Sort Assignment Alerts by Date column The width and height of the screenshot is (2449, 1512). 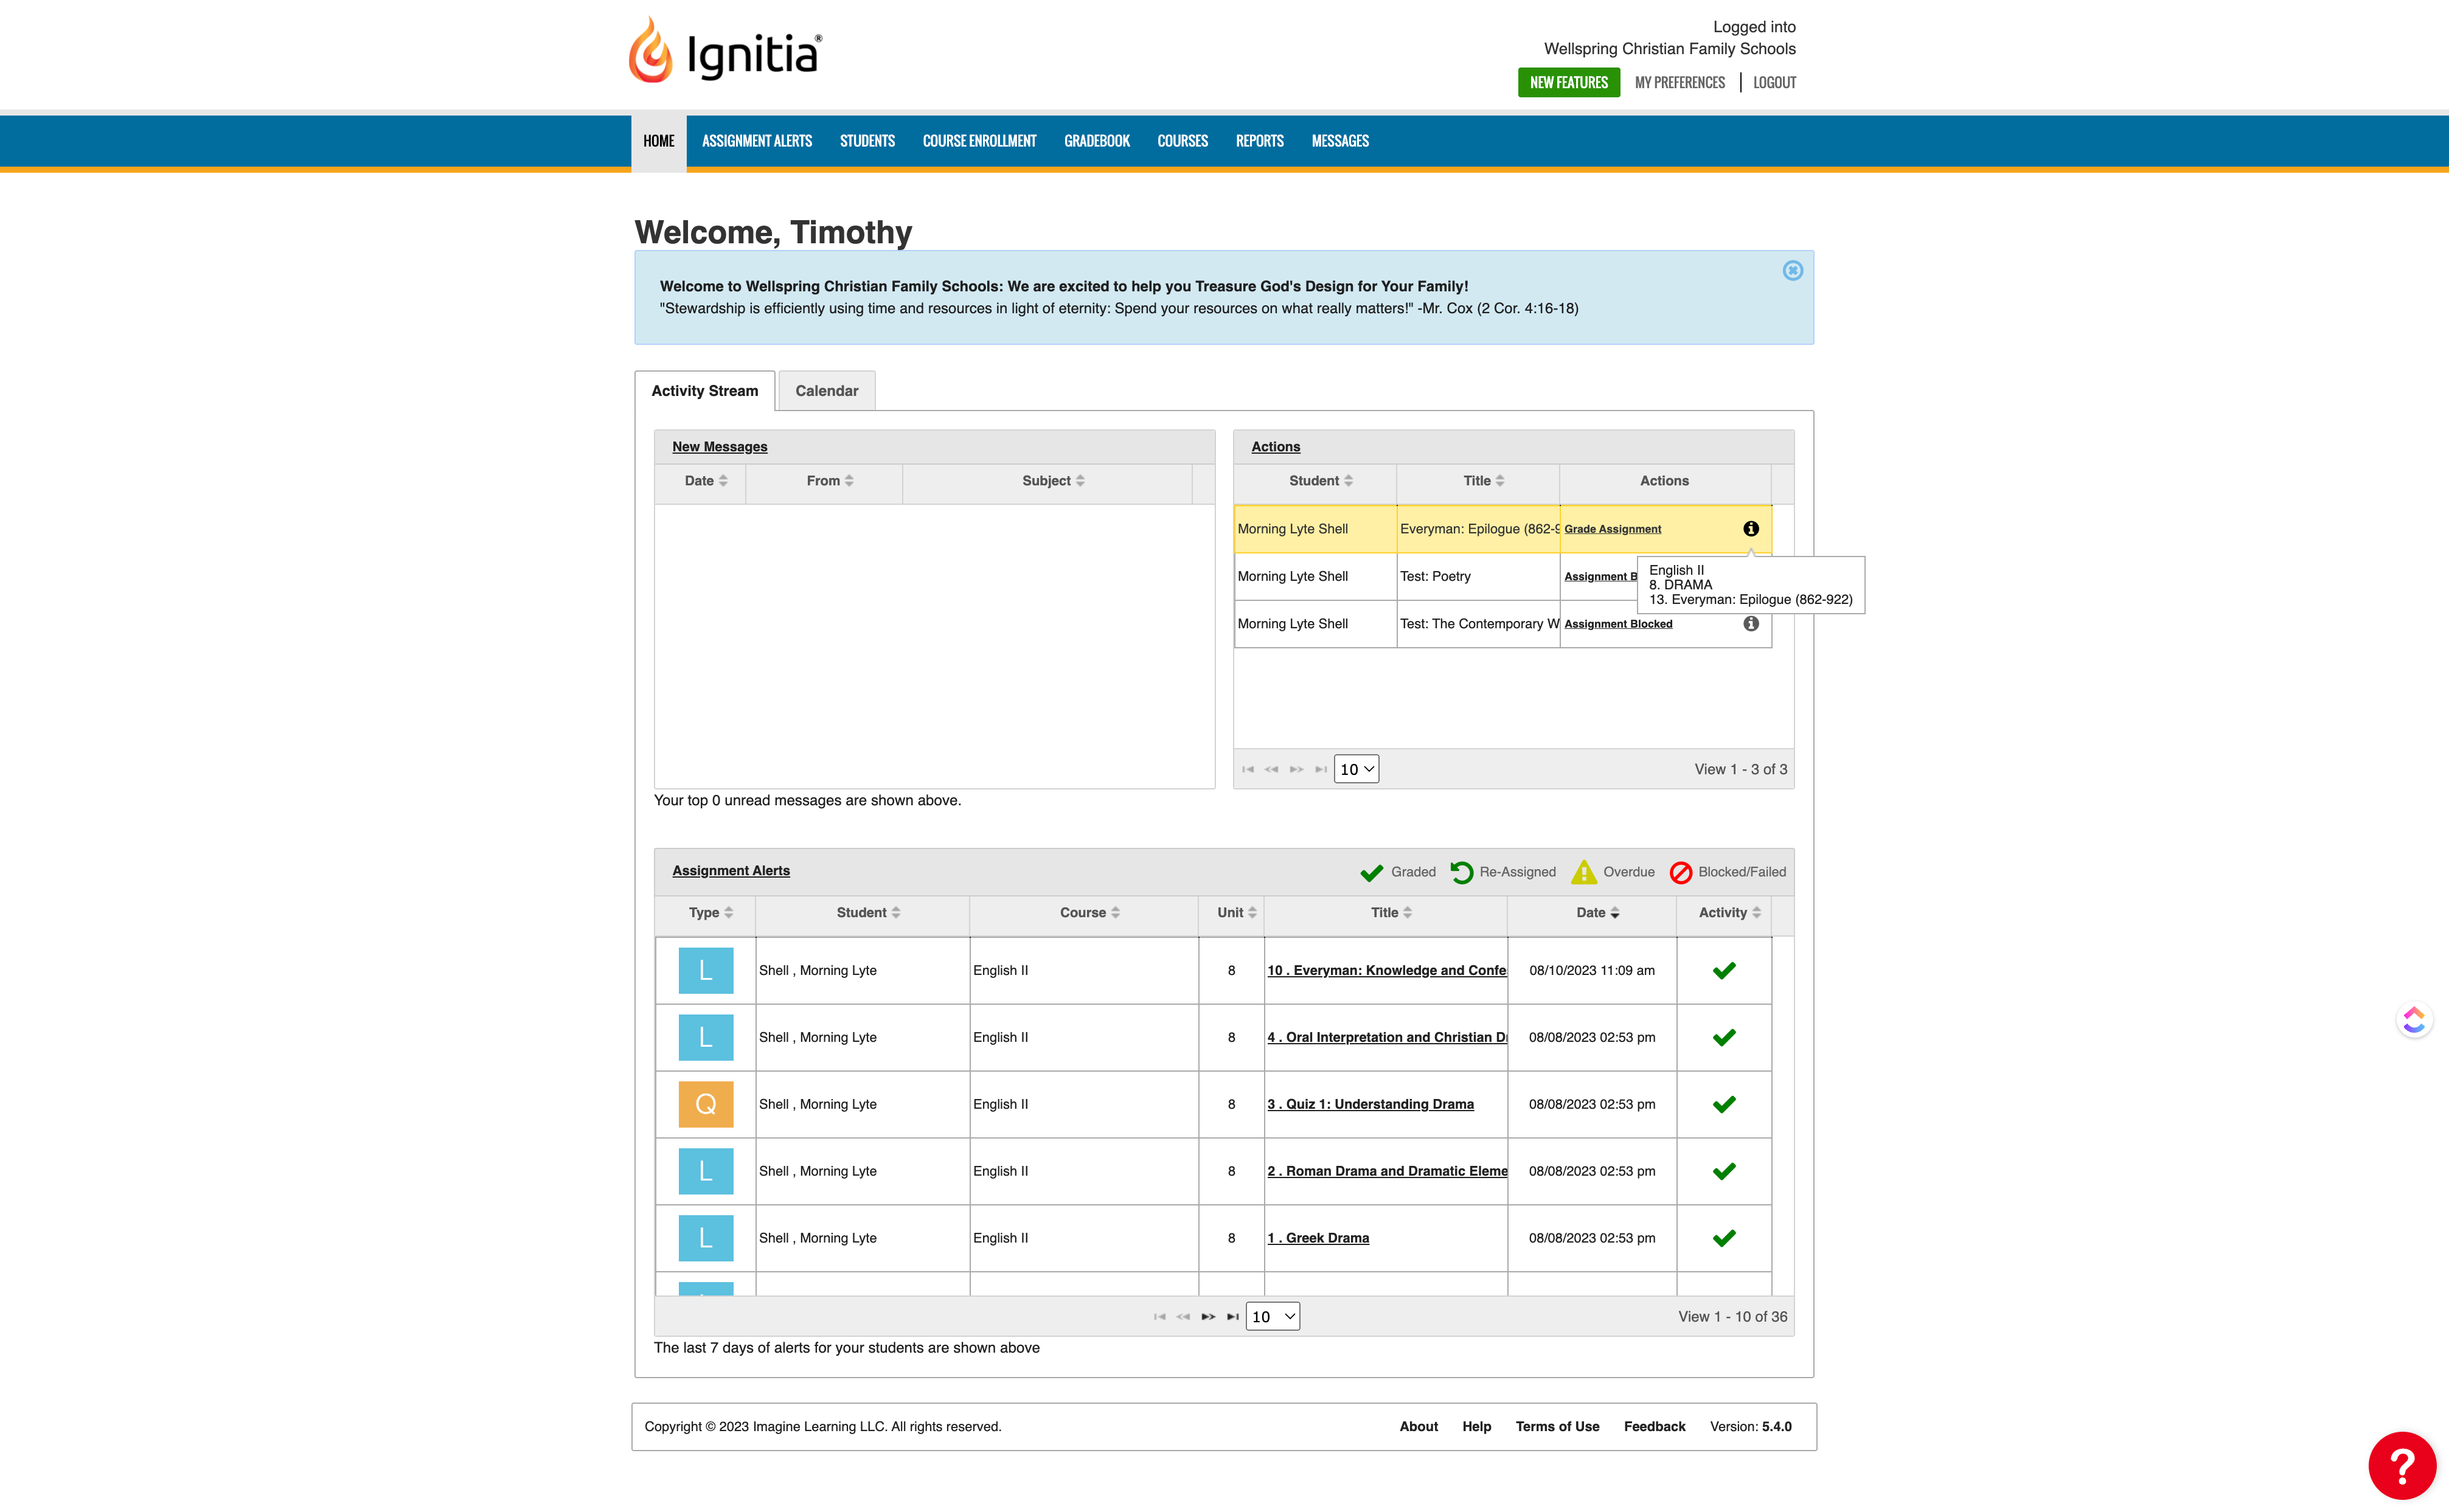[1597, 913]
